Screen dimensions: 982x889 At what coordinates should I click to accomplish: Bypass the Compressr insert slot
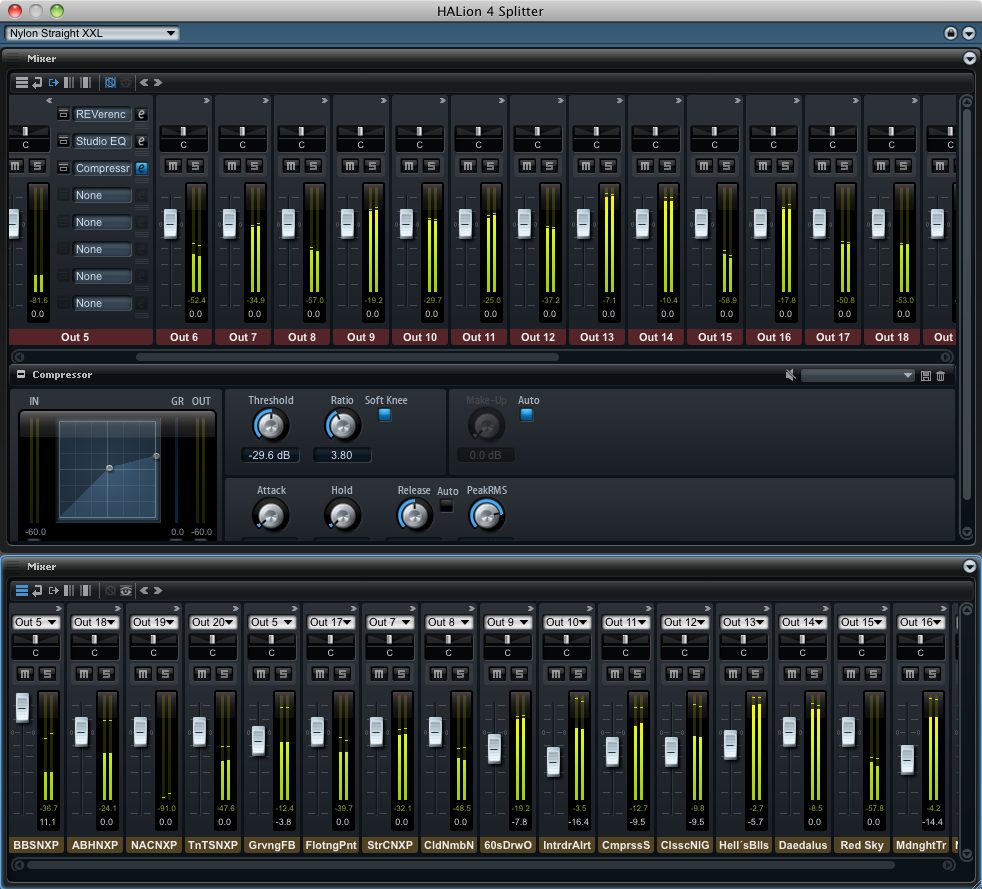click(x=63, y=168)
